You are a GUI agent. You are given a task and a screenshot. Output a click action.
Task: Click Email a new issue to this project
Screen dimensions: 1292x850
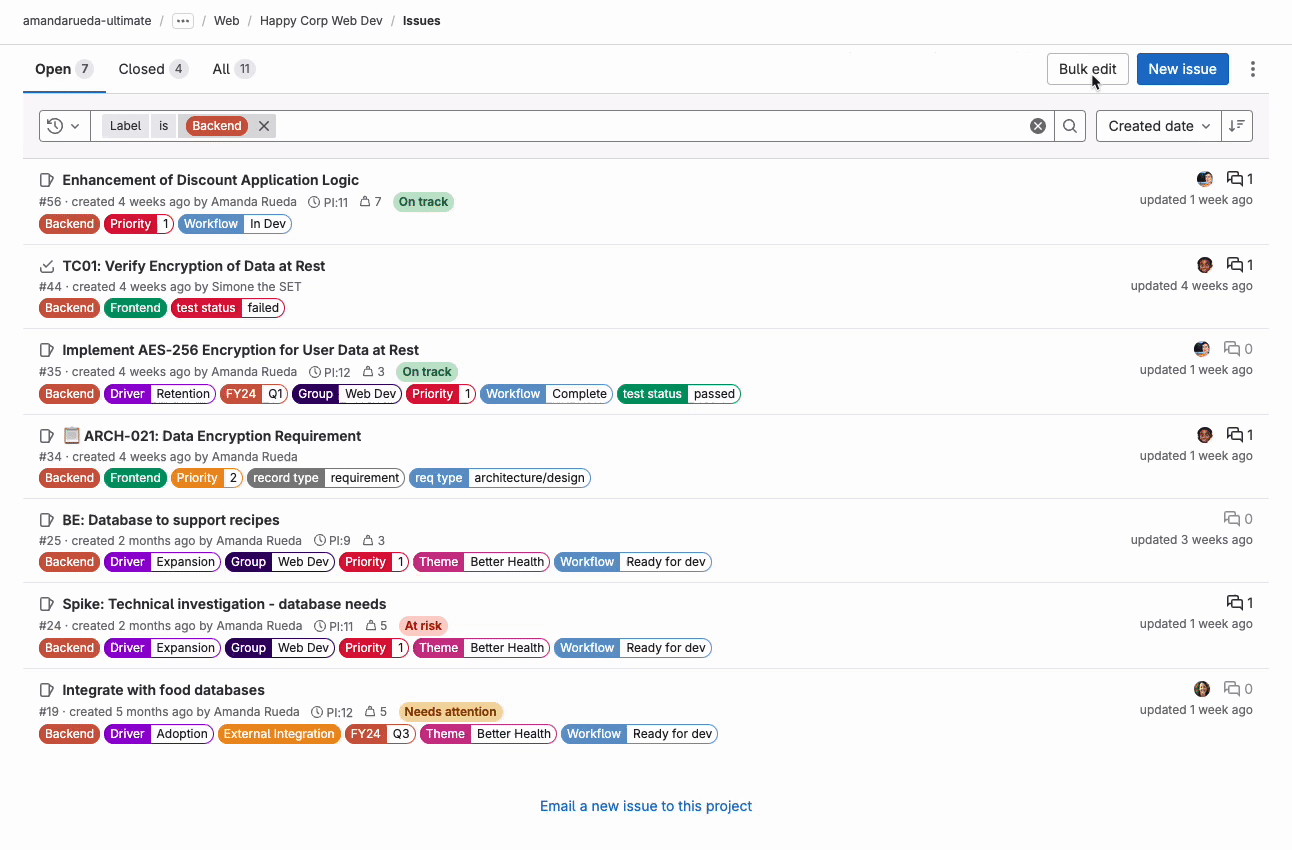tap(645, 805)
